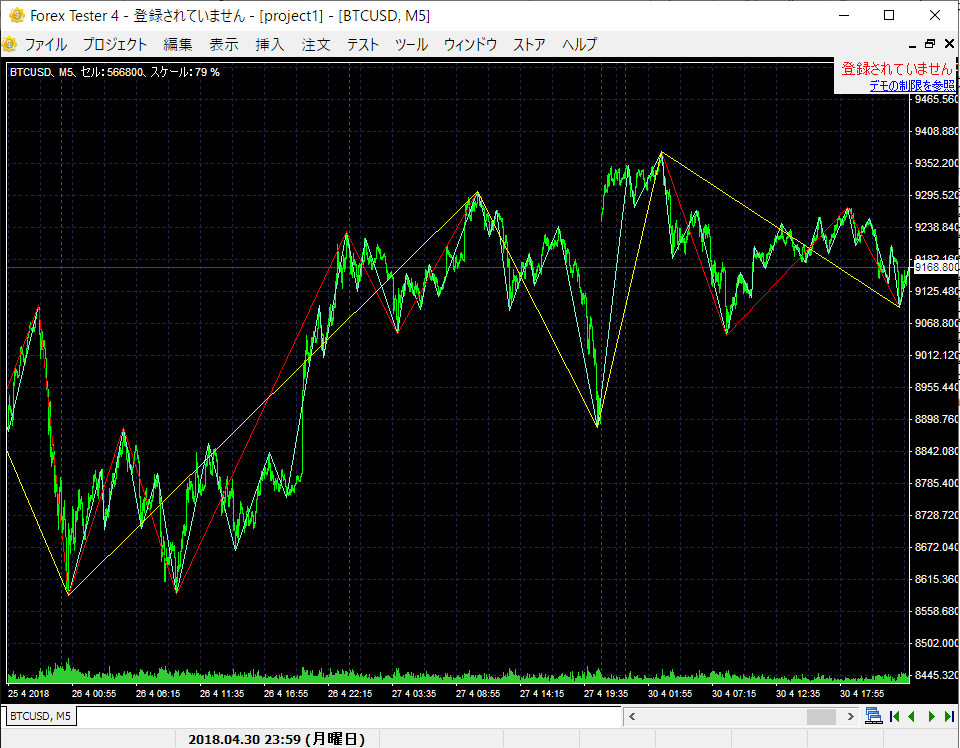Viewport: 960px width, 748px height.
Task: Open the ウィンドウ menu
Action: pyautogui.click(x=470, y=45)
